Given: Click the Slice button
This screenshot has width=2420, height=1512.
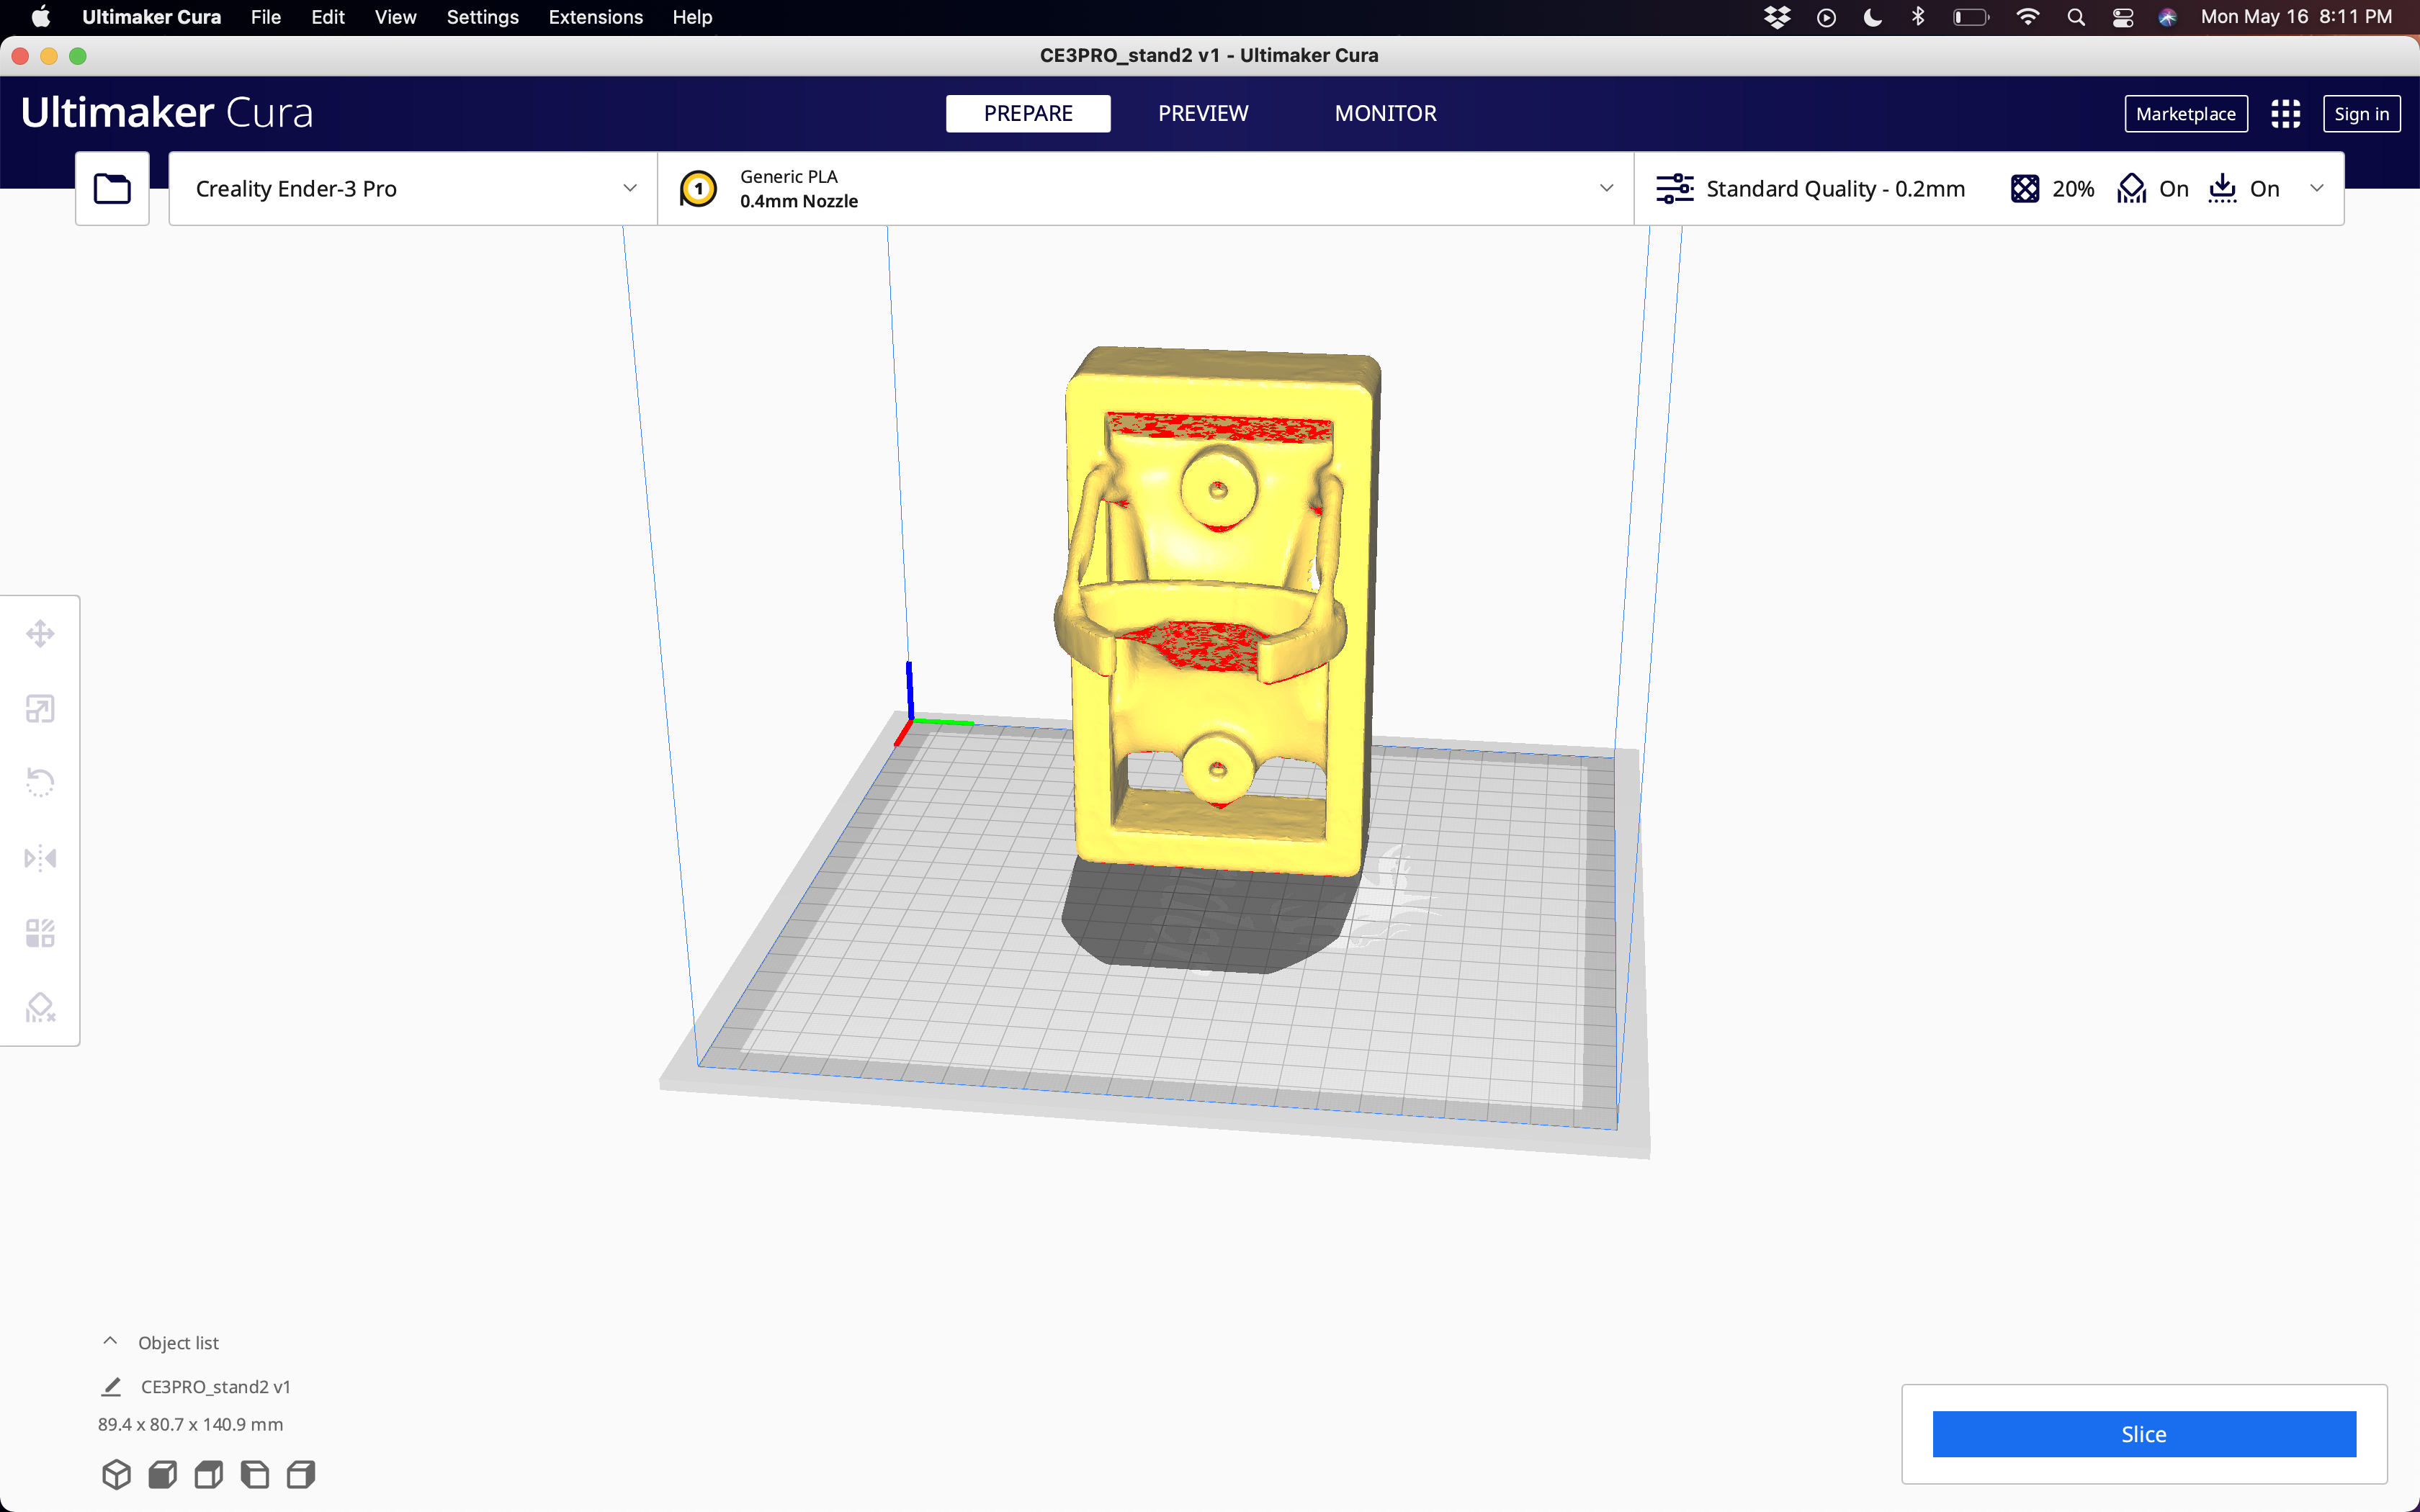Looking at the screenshot, I should 2144,1433.
